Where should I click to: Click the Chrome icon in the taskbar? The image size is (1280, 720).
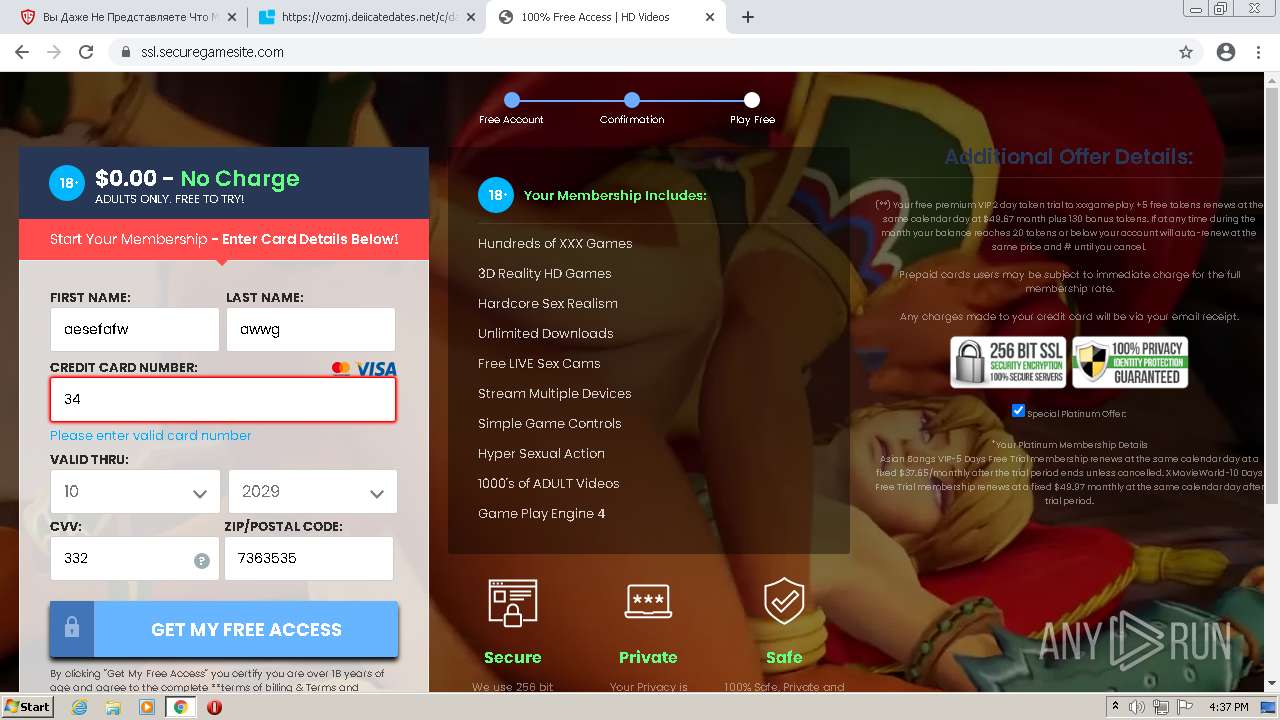[181, 707]
